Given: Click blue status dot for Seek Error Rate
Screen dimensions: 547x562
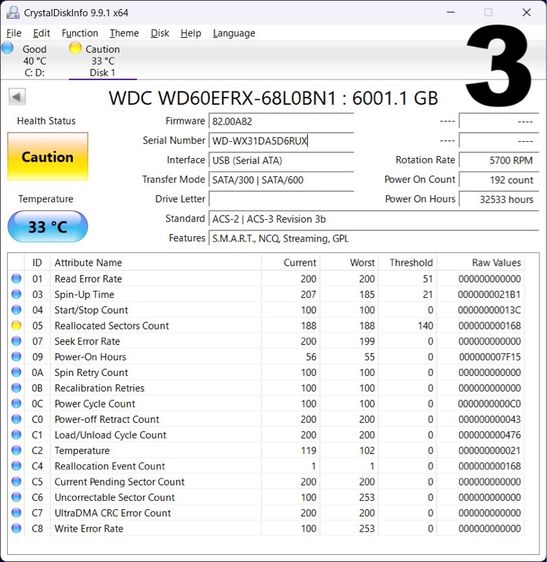Looking at the screenshot, I should 16,341.
